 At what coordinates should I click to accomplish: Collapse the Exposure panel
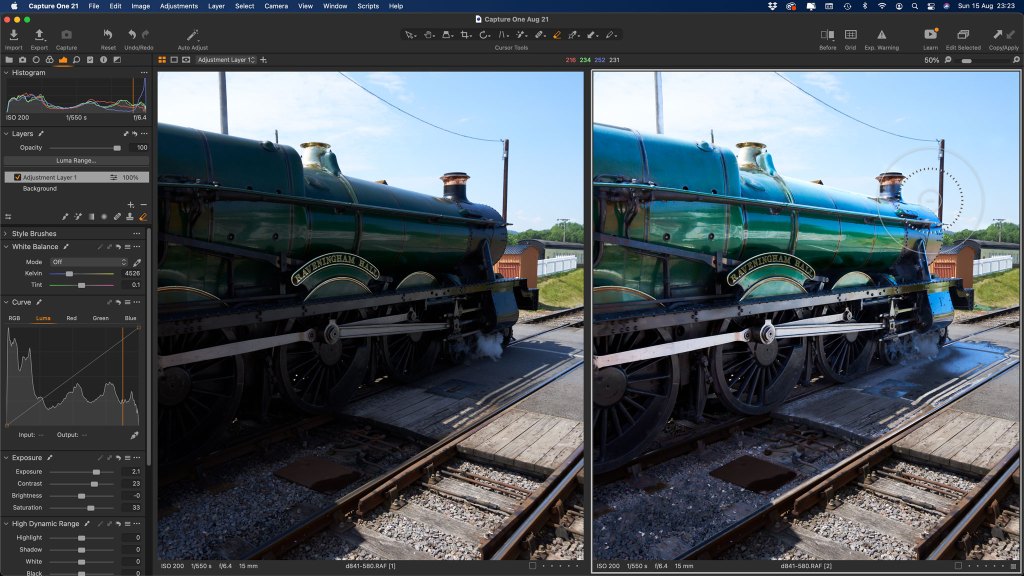(x=6, y=458)
